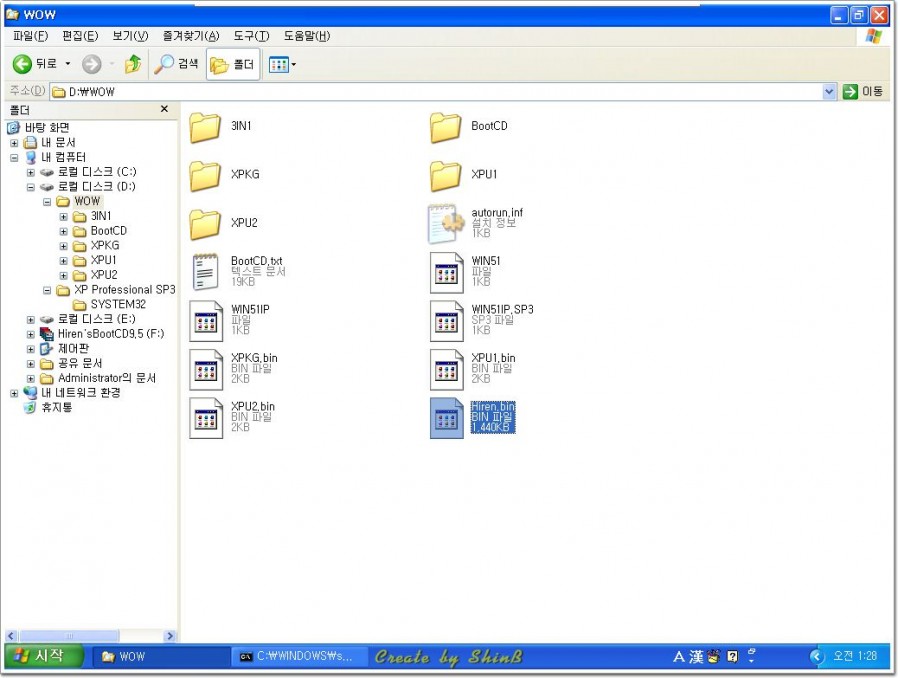This screenshot has height=678, width=900.
Task: Select the XPU1.bin file icon
Action: 447,369
